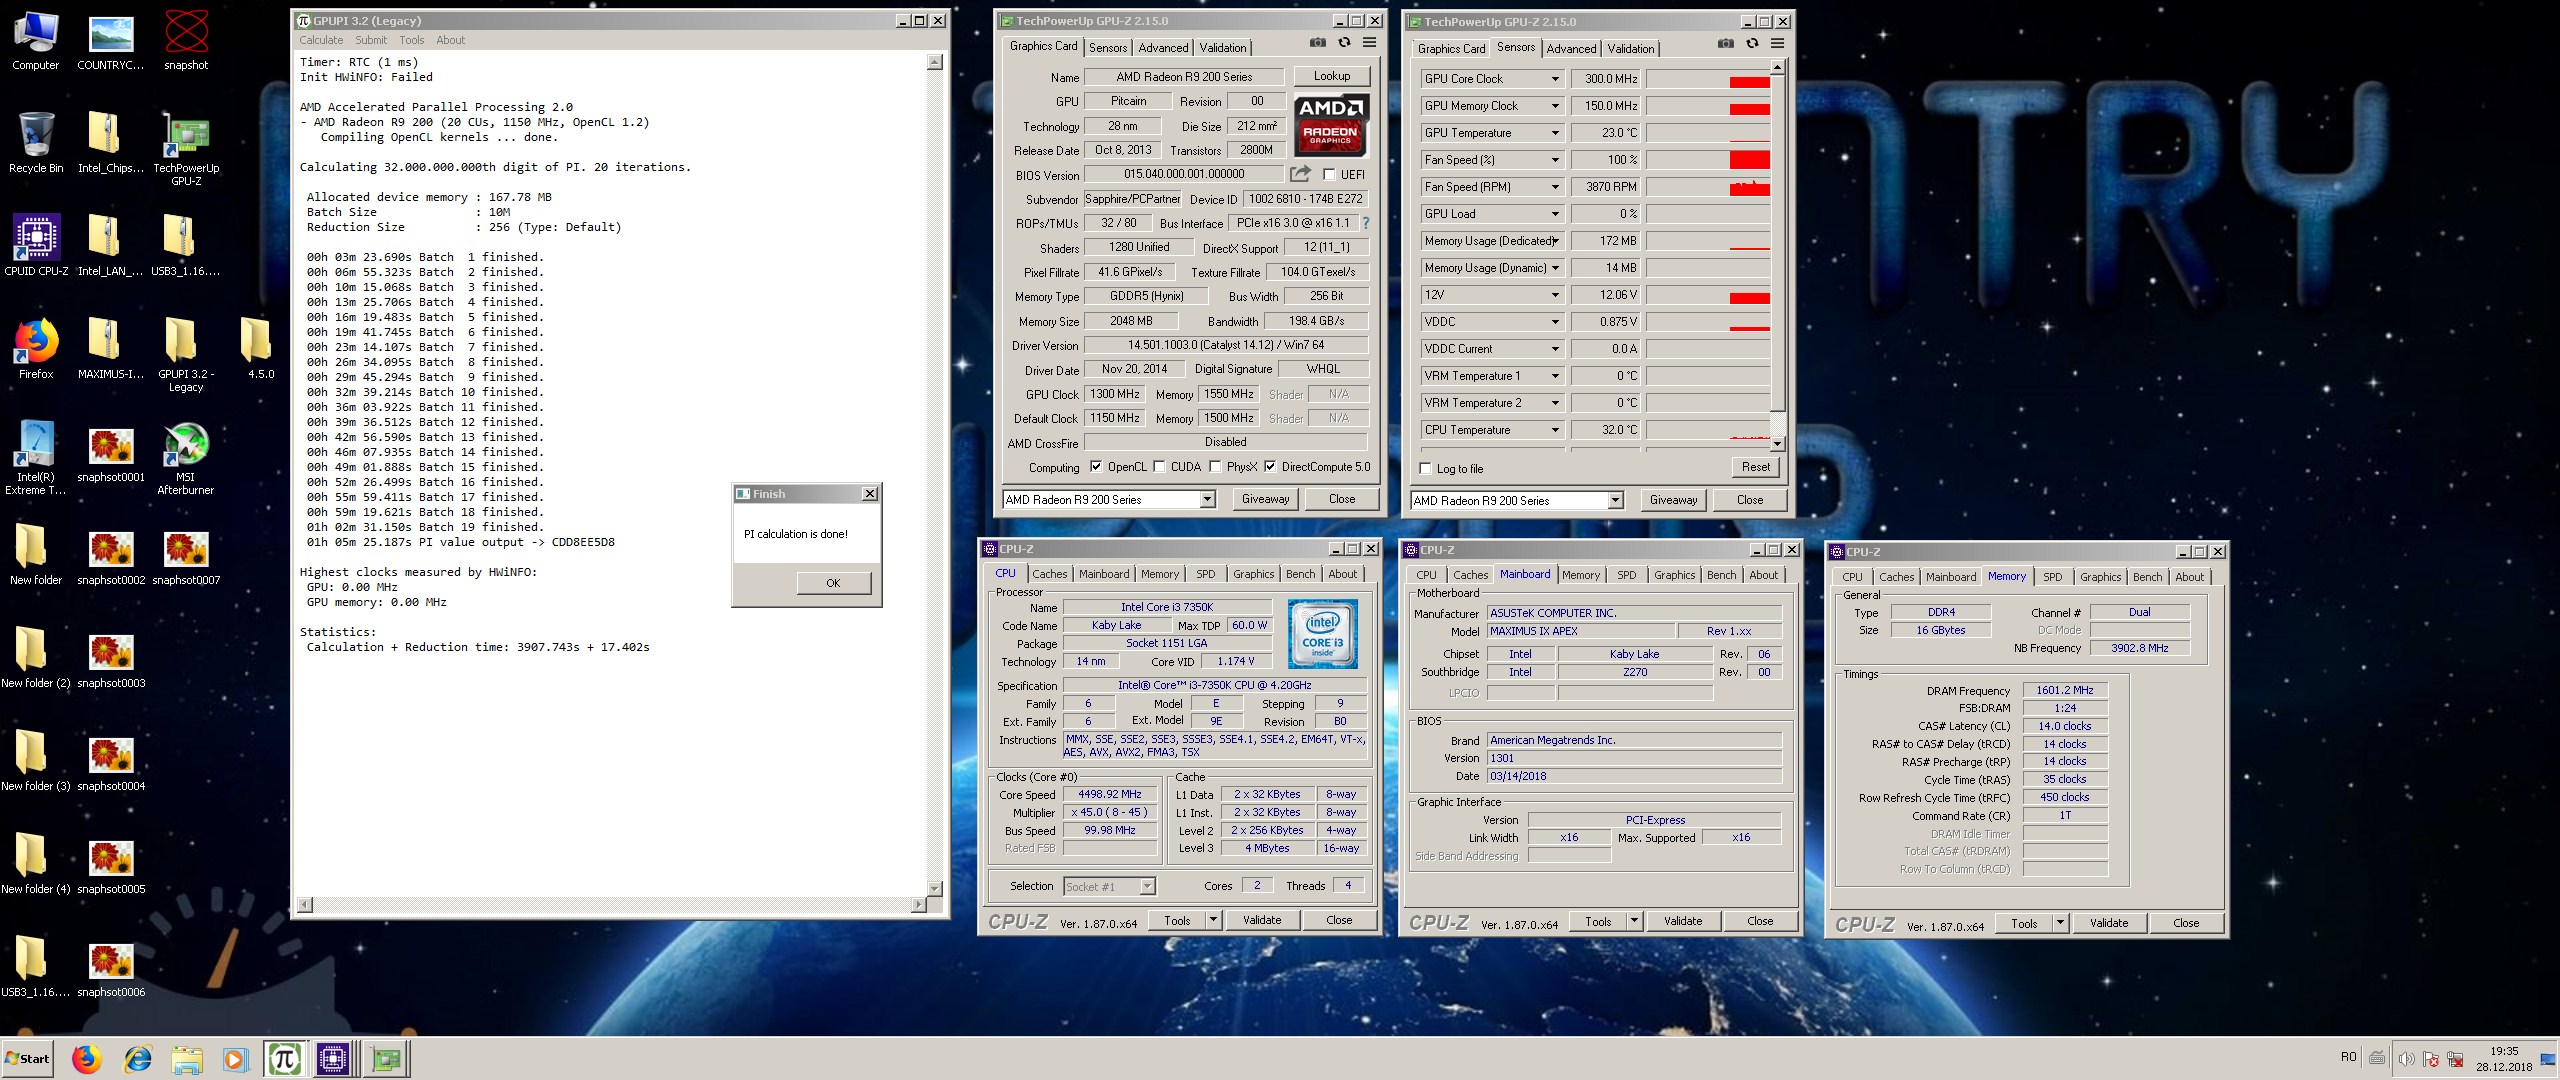Open the MAXIMUS-I... folder on desktop

(111, 349)
